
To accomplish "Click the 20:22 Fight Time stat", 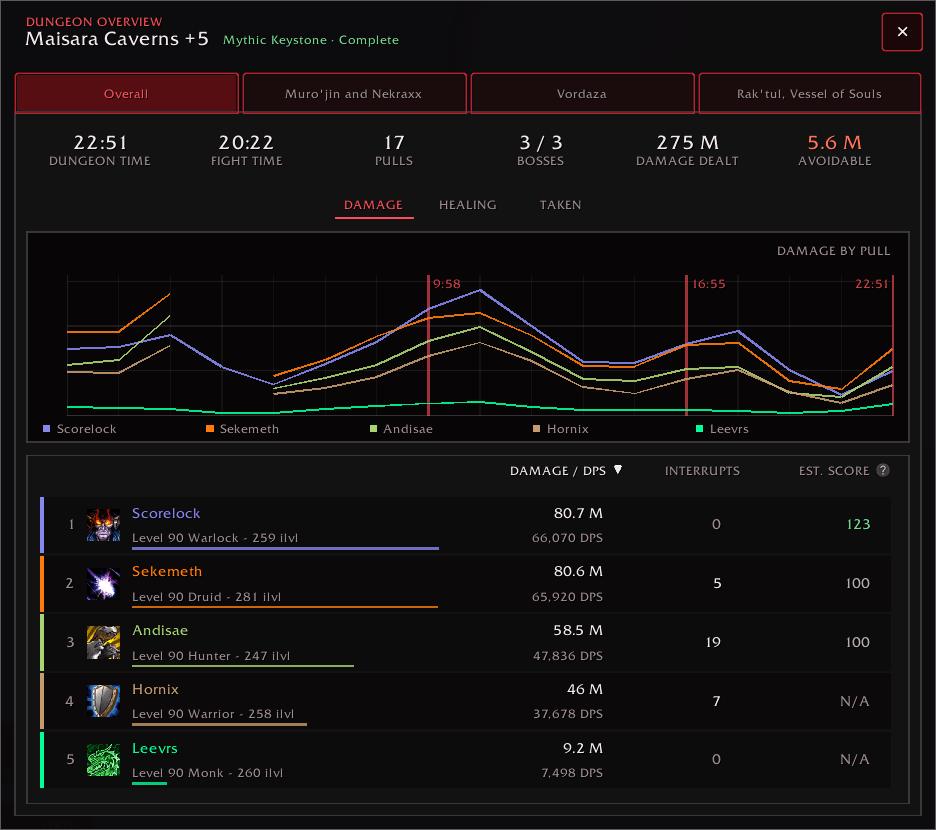I will (247, 150).
